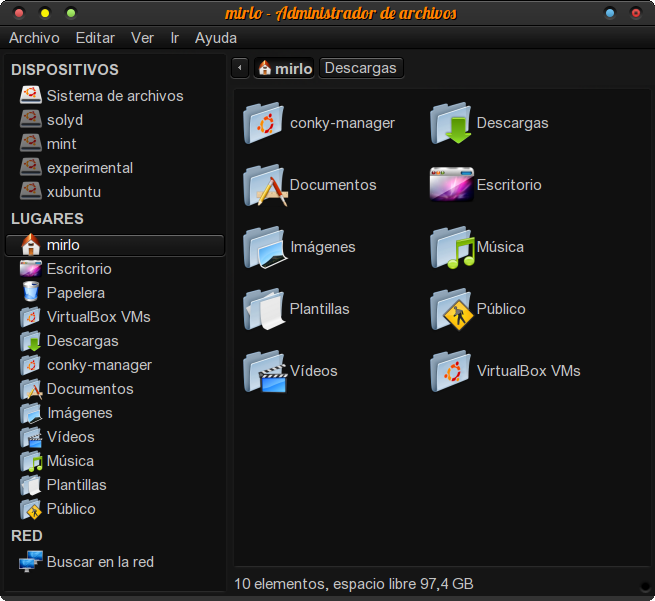Select the solyd drive icon

31,119
